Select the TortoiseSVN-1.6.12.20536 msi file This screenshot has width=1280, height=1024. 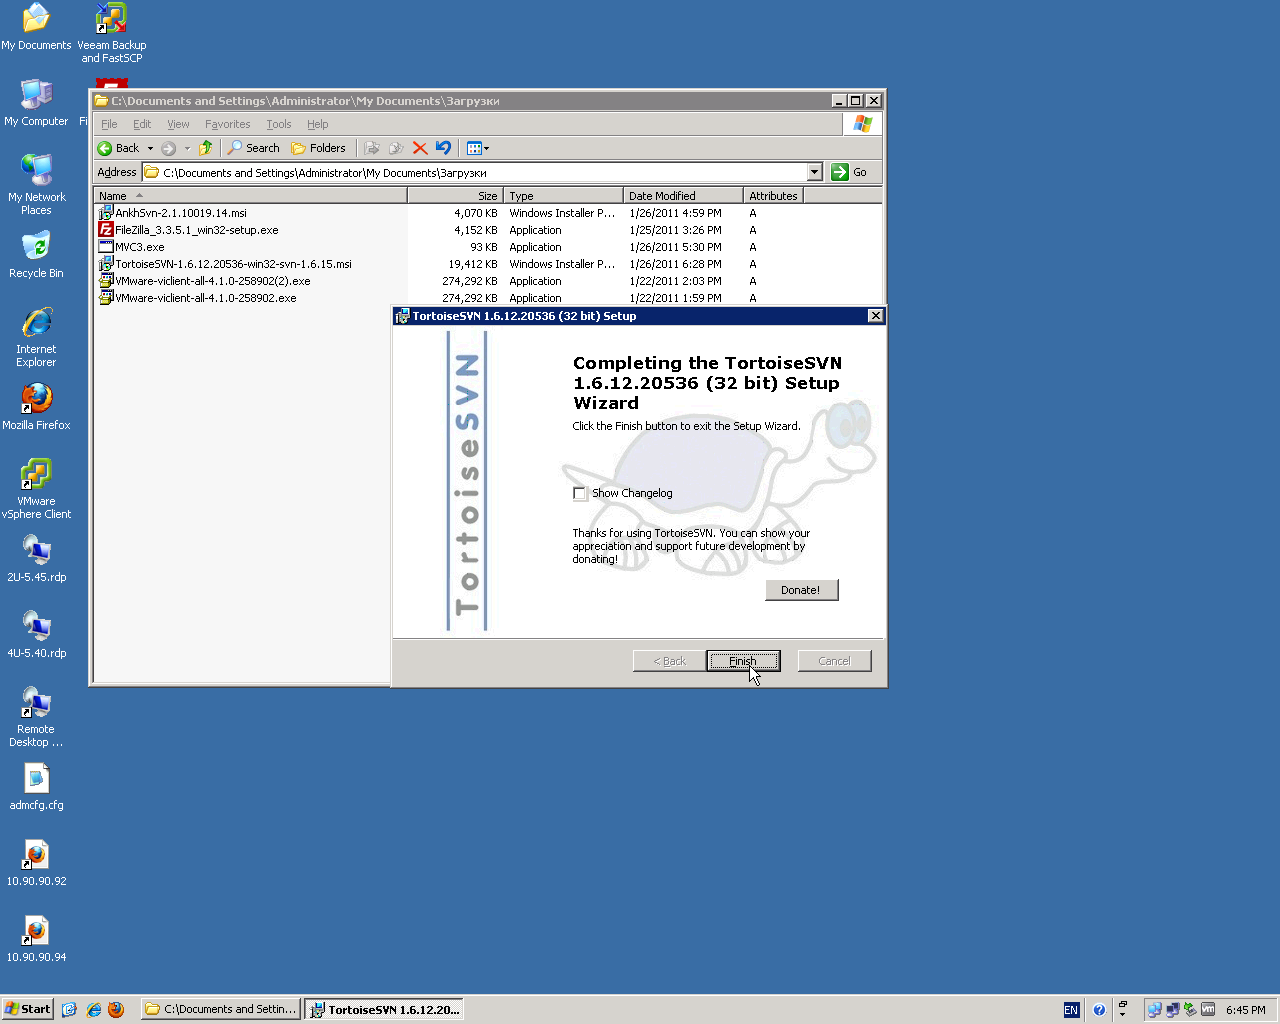(226, 264)
